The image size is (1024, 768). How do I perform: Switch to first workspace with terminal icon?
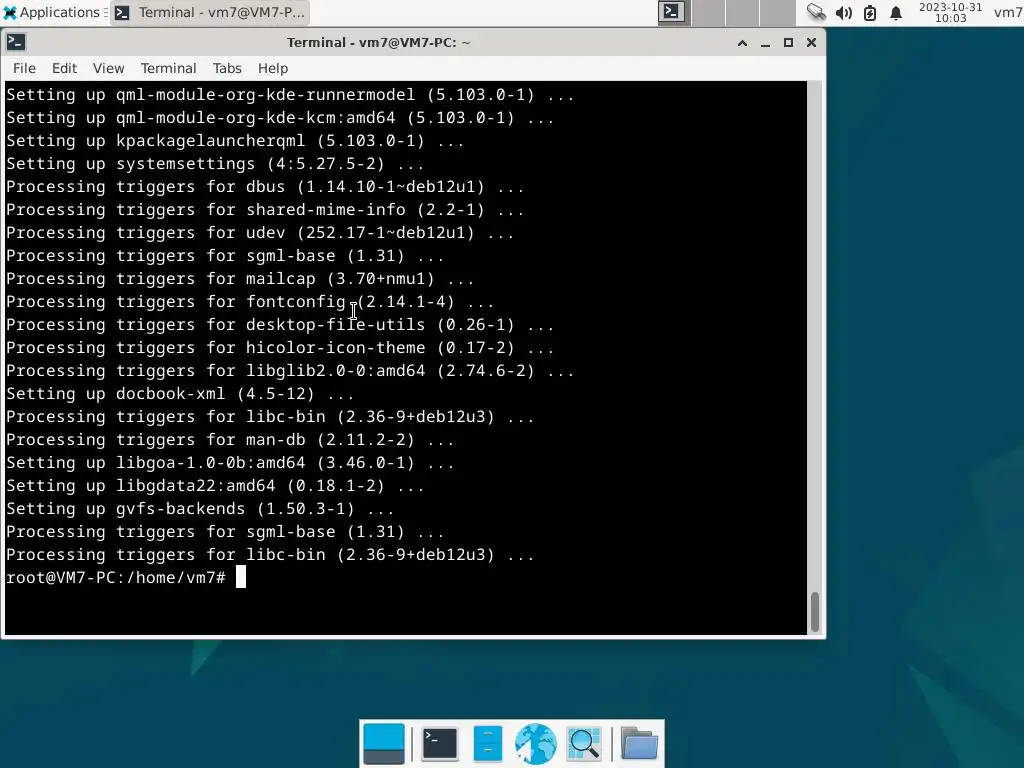point(672,12)
